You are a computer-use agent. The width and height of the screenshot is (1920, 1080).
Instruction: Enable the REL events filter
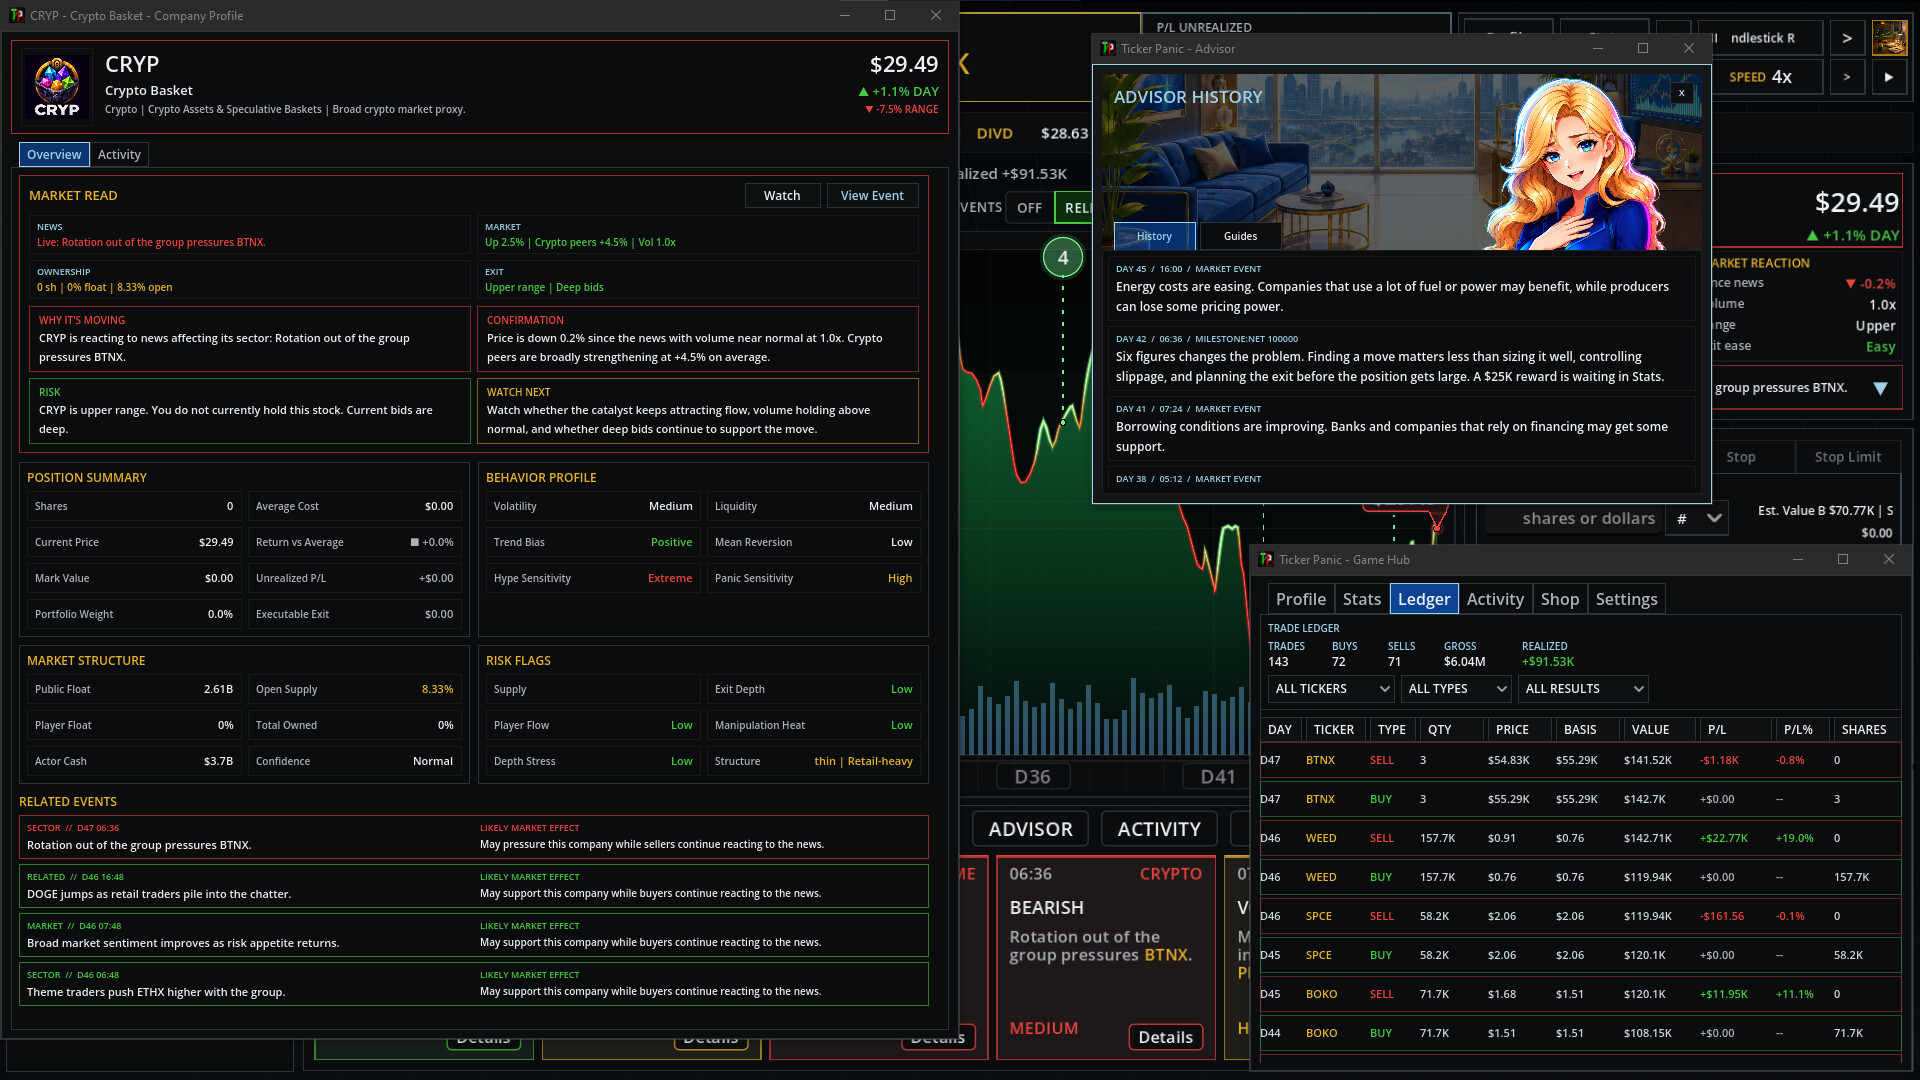coord(1075,208)
